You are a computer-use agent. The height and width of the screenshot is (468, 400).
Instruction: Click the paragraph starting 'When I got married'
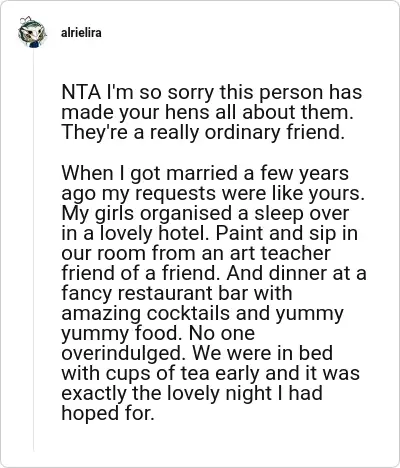(214, 293)
